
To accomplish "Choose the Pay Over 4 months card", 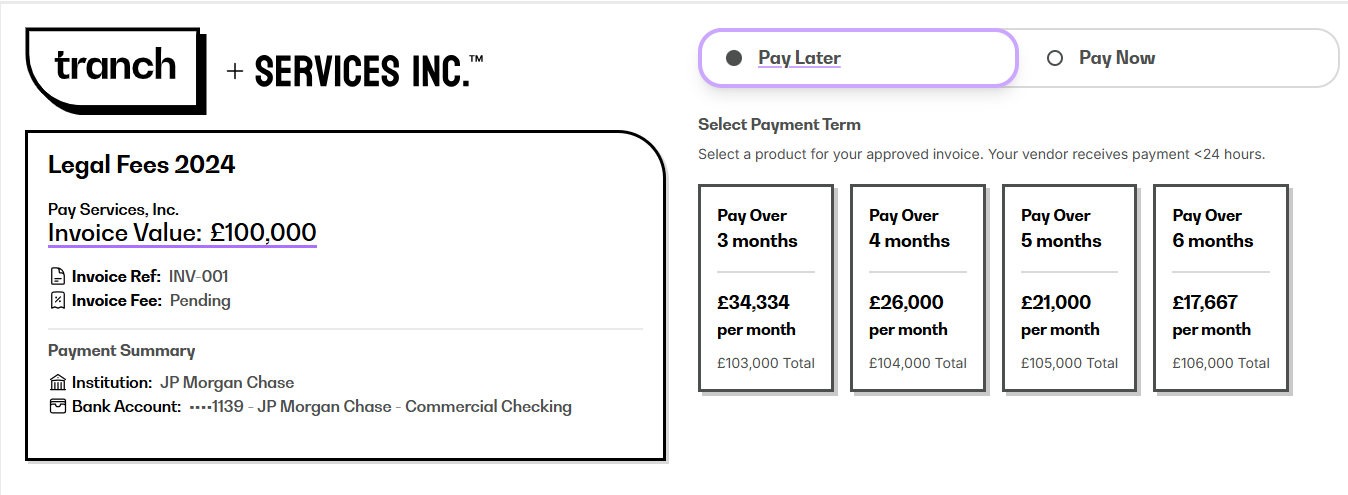I will coord(918,288).
